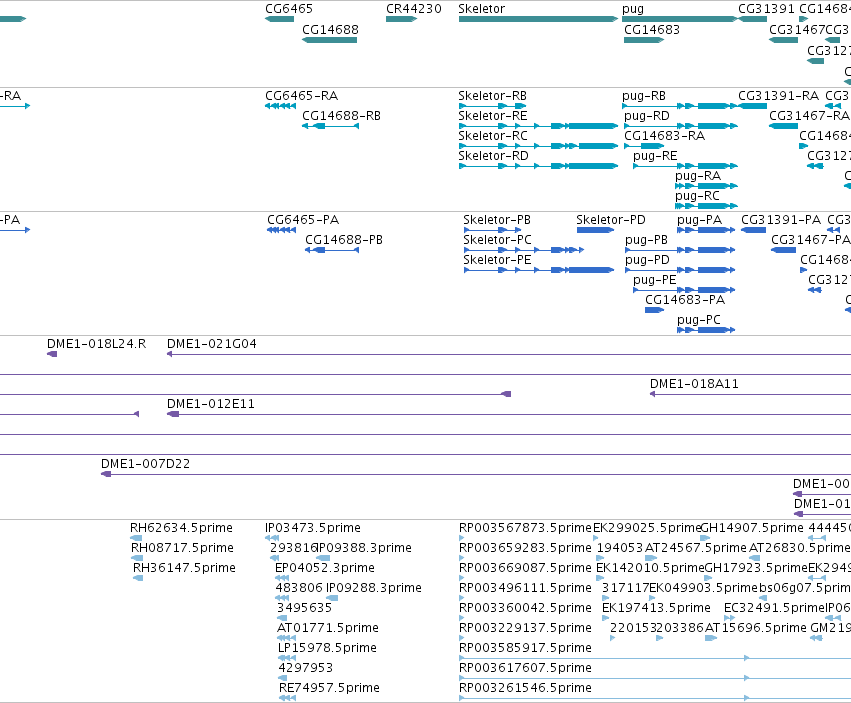
Task: Select the "DME1-021G04" BAC label
Action: click(x=212, y=344)
